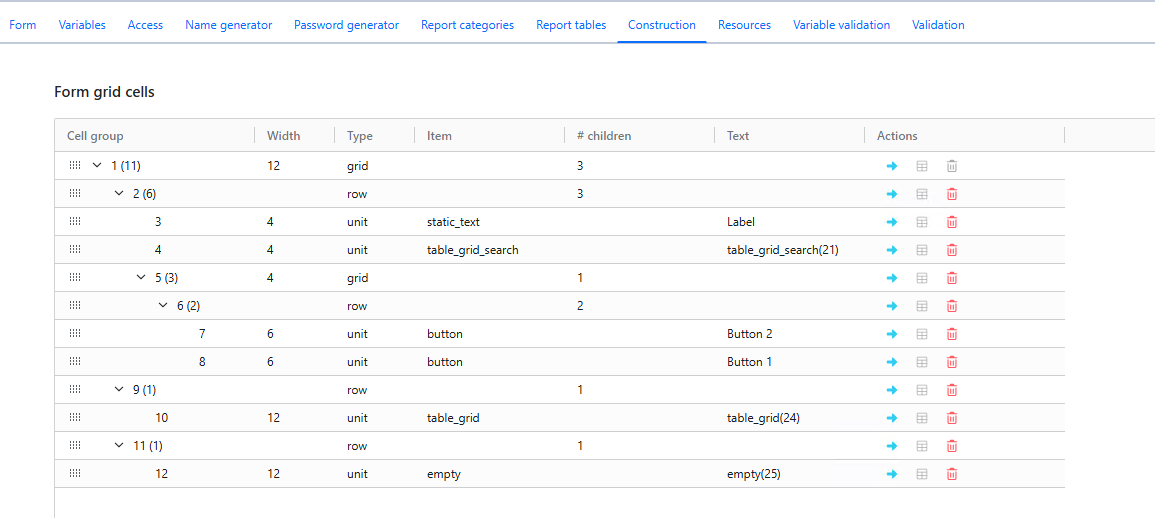
Task: Collapse cell group 5 (3)
Action: (x=141, y=278)
